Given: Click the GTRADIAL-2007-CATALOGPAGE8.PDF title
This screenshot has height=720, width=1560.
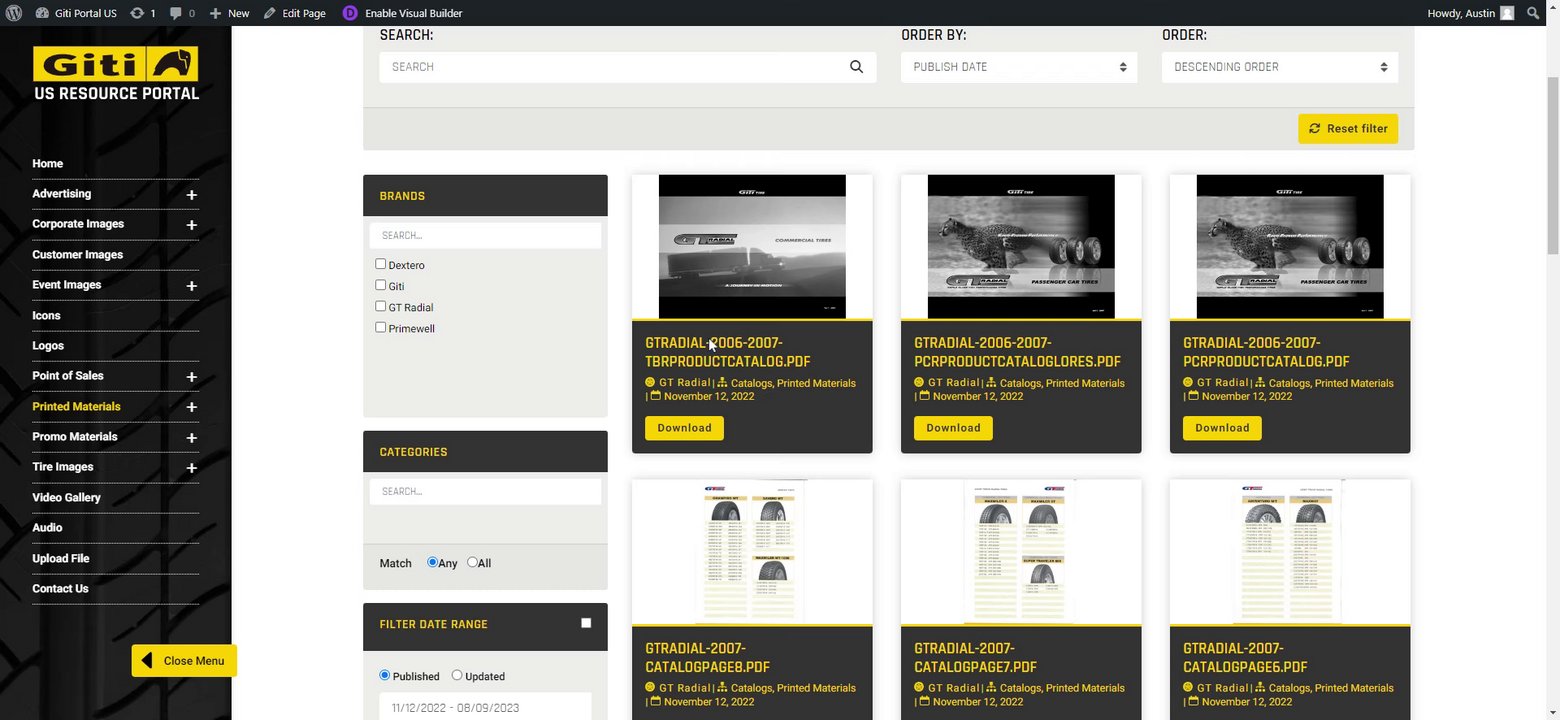Looking at the screenshot, I should [x=707, y=658].
